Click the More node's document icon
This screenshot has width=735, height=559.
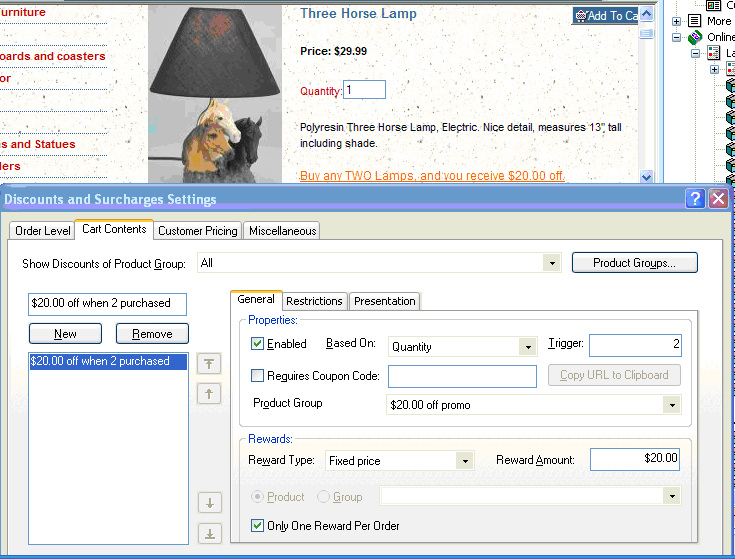pos(694,21)
